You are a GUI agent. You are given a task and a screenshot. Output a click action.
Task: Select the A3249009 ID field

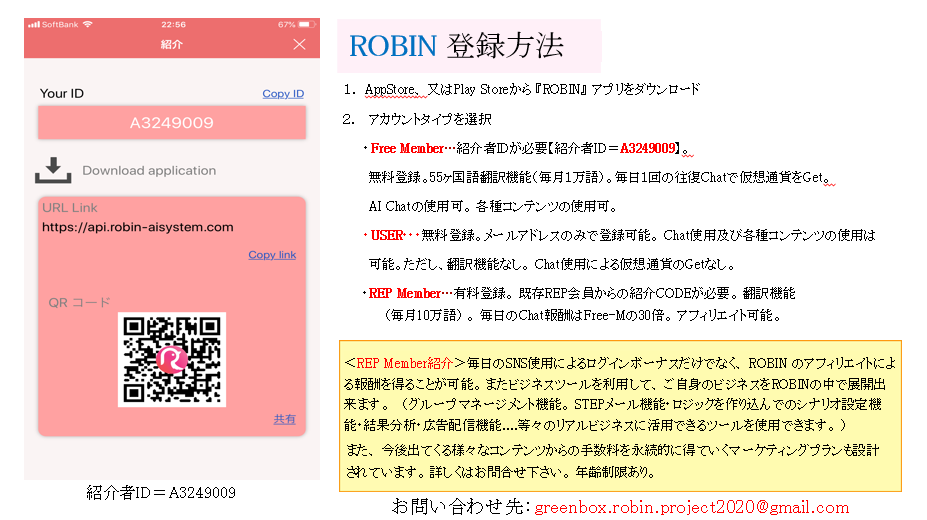click(x=172, y=122)
